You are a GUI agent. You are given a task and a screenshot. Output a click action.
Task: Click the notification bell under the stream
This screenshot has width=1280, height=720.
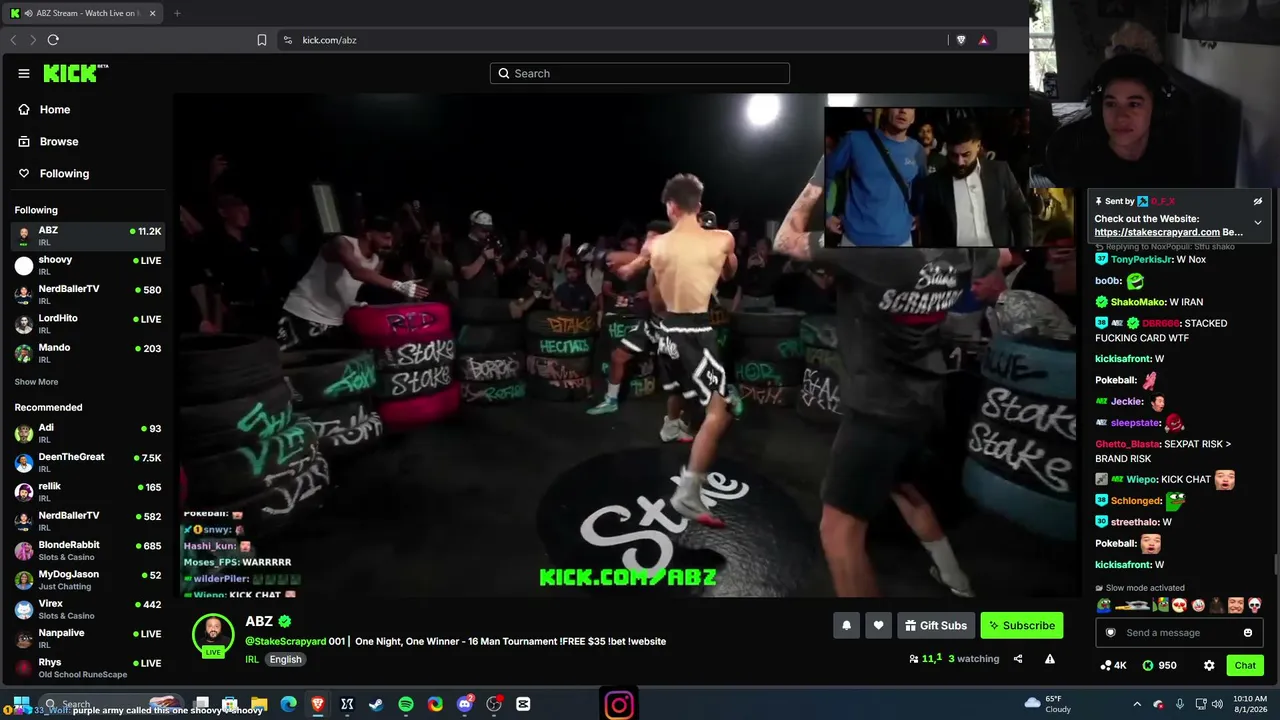[846, 626]
